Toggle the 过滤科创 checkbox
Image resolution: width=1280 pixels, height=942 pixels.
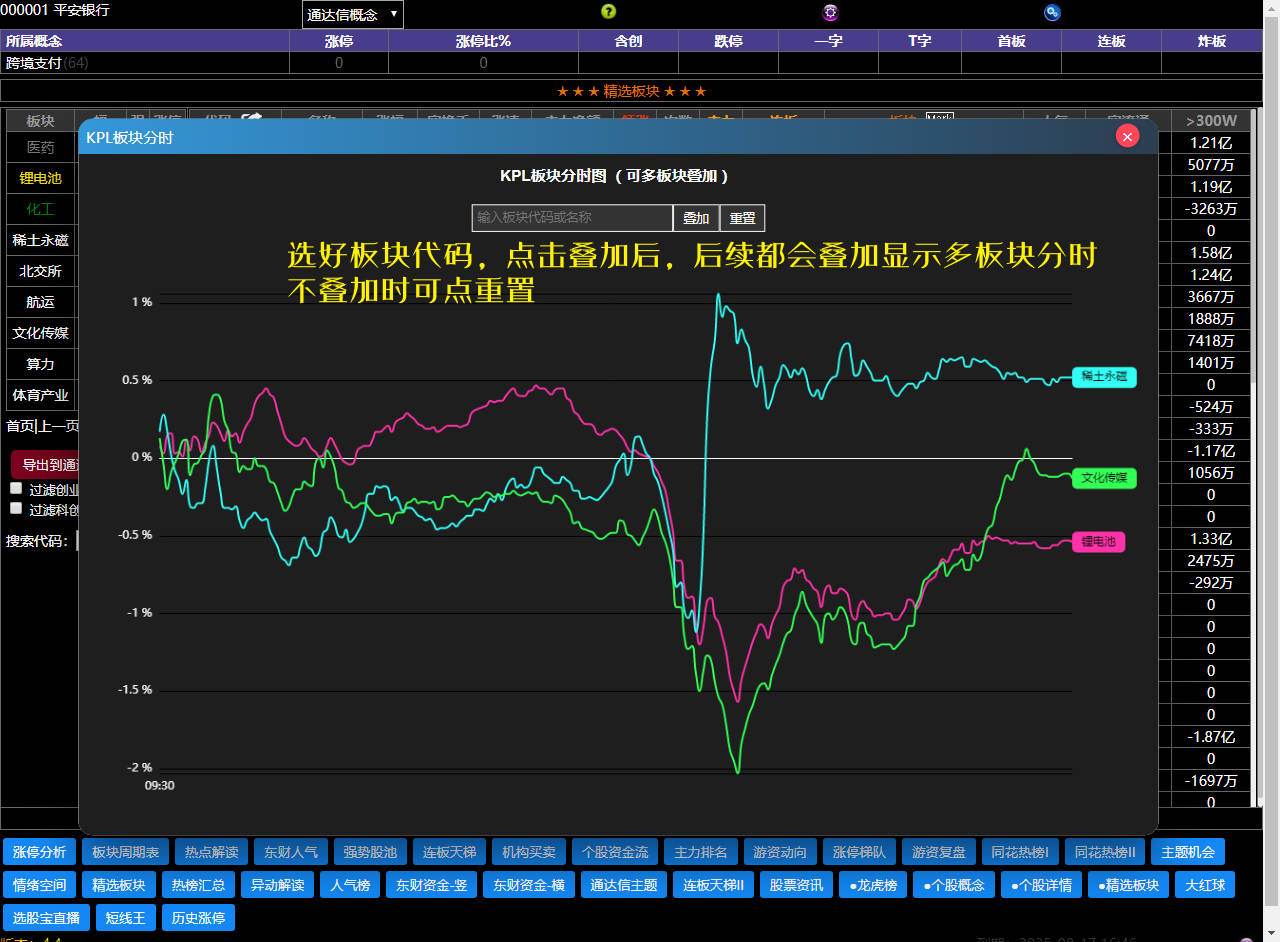[16, 508]
